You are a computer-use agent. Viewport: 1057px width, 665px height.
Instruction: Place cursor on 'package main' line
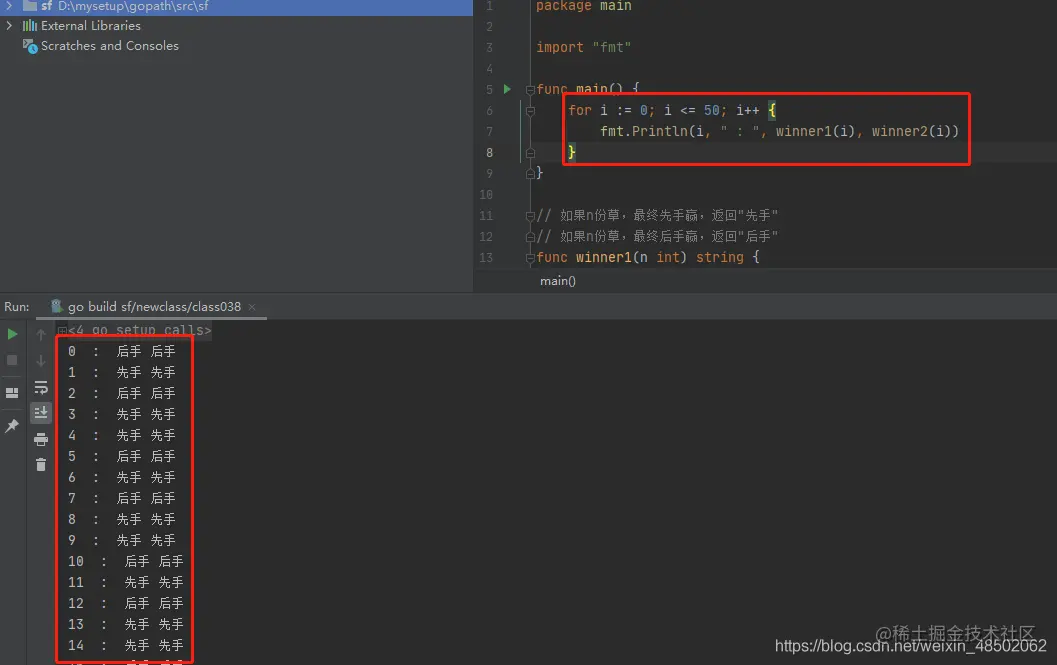point(584,6)
